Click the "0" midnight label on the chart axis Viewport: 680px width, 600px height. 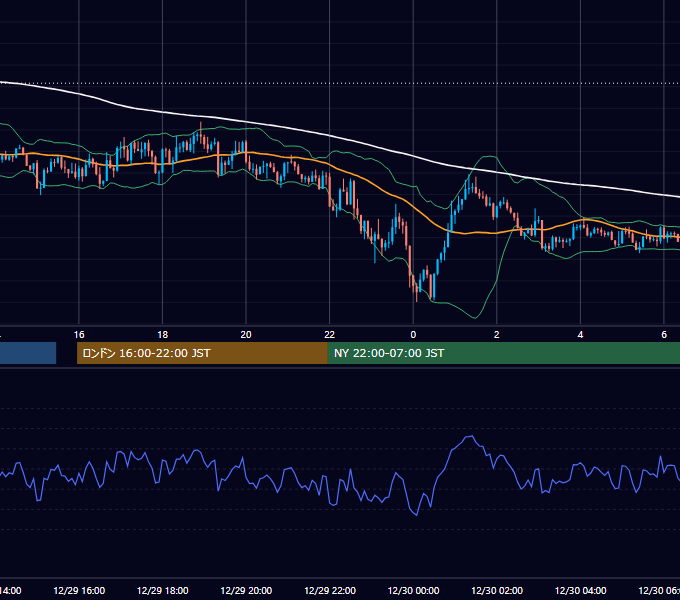[413, 334]
